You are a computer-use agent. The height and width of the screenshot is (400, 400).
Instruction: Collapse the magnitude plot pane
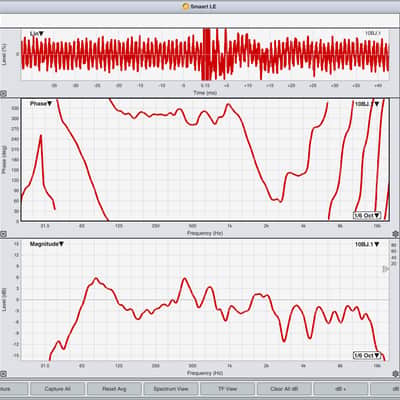pyautogui.click(x=3, y=374)
